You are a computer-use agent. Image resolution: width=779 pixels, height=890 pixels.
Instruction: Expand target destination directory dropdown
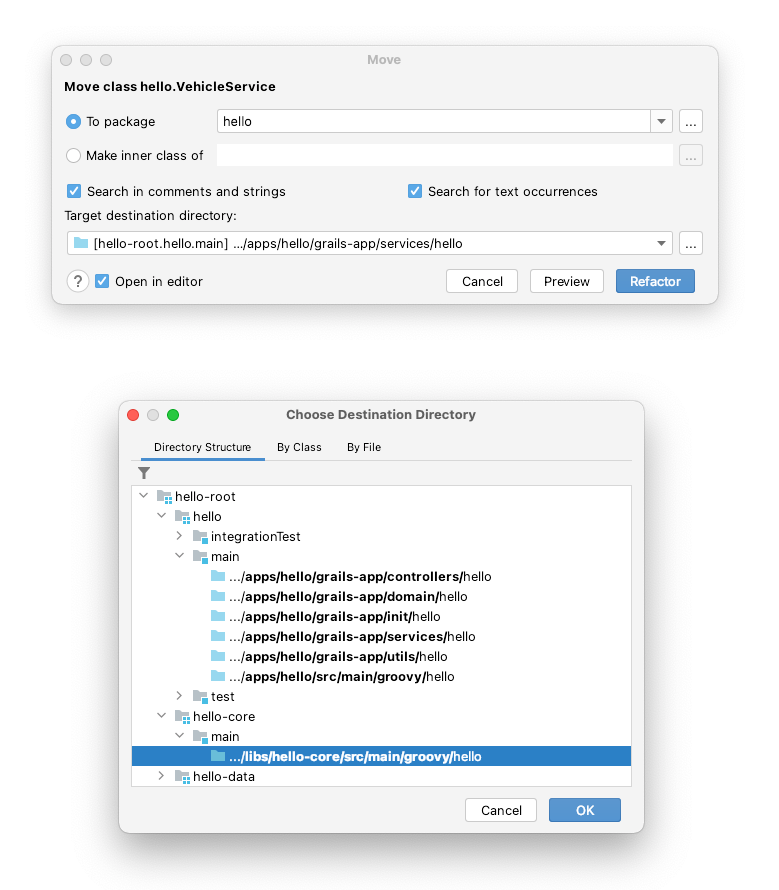pos(661,244)
